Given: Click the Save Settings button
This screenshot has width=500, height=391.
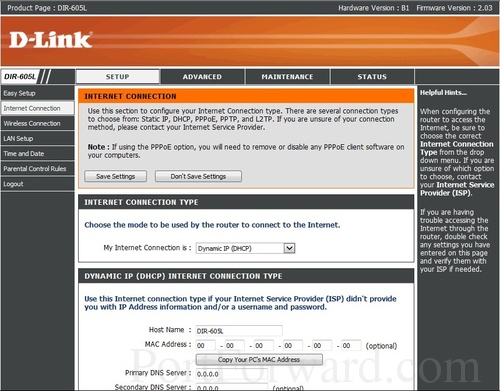Looking at the screenshot, I should pos(116,176).
